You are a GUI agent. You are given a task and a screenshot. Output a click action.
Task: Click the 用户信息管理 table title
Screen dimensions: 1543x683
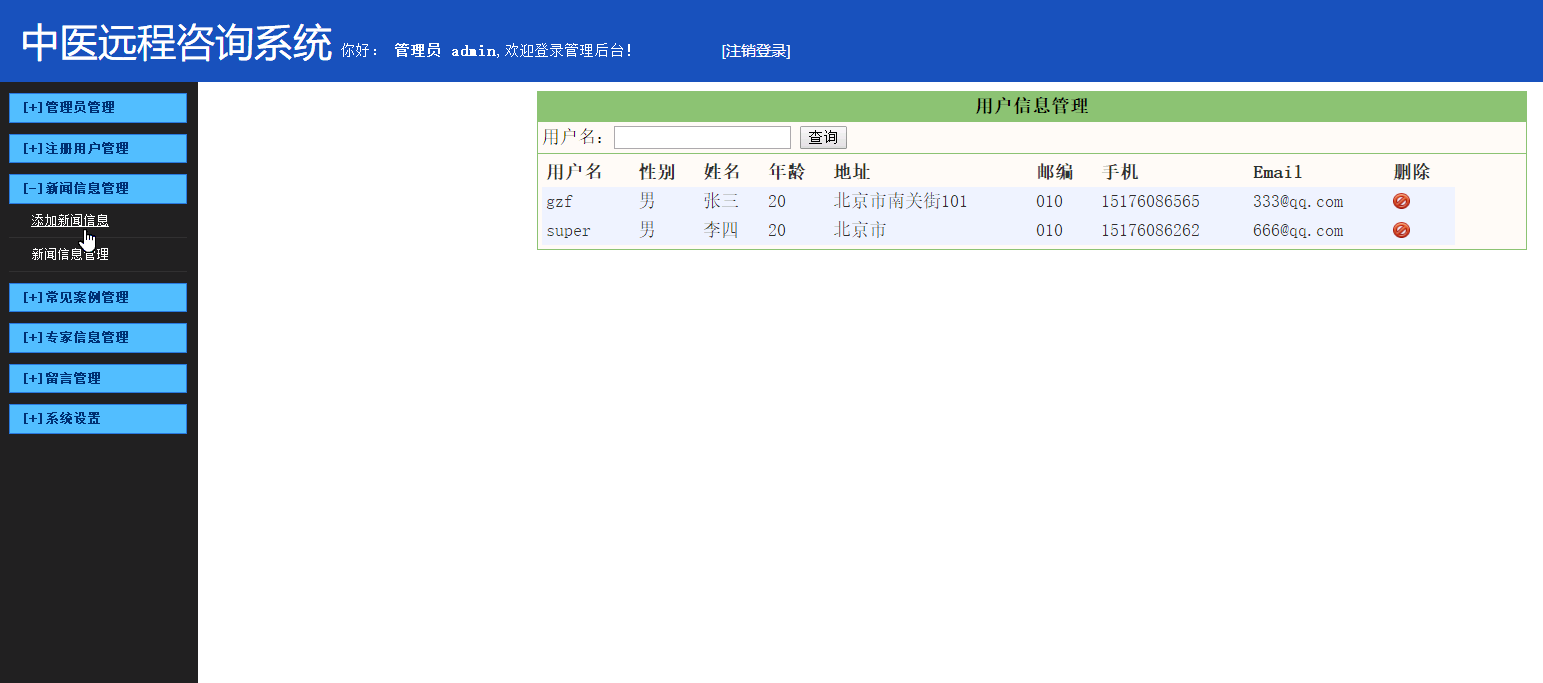point(1032,106)
